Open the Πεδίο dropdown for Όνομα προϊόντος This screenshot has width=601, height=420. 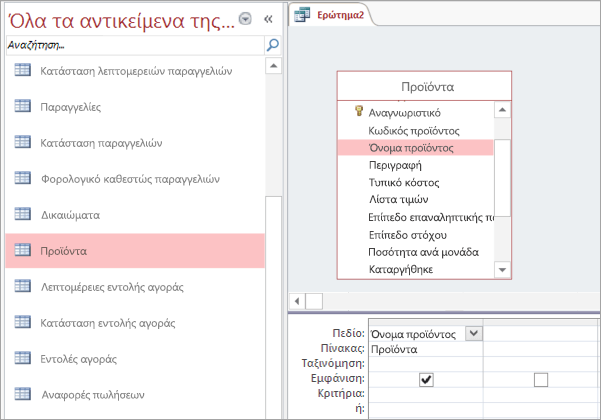474,333
